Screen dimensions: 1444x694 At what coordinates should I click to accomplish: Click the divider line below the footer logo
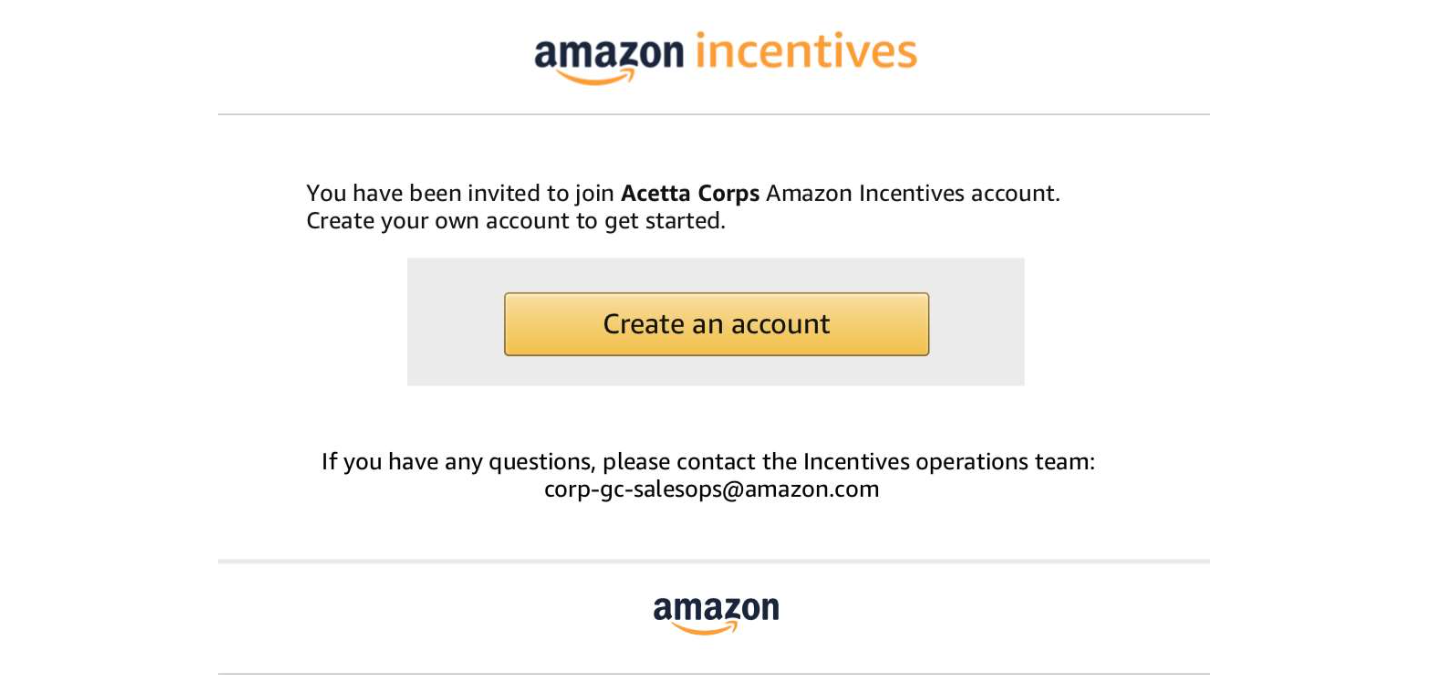pos(714,674)
